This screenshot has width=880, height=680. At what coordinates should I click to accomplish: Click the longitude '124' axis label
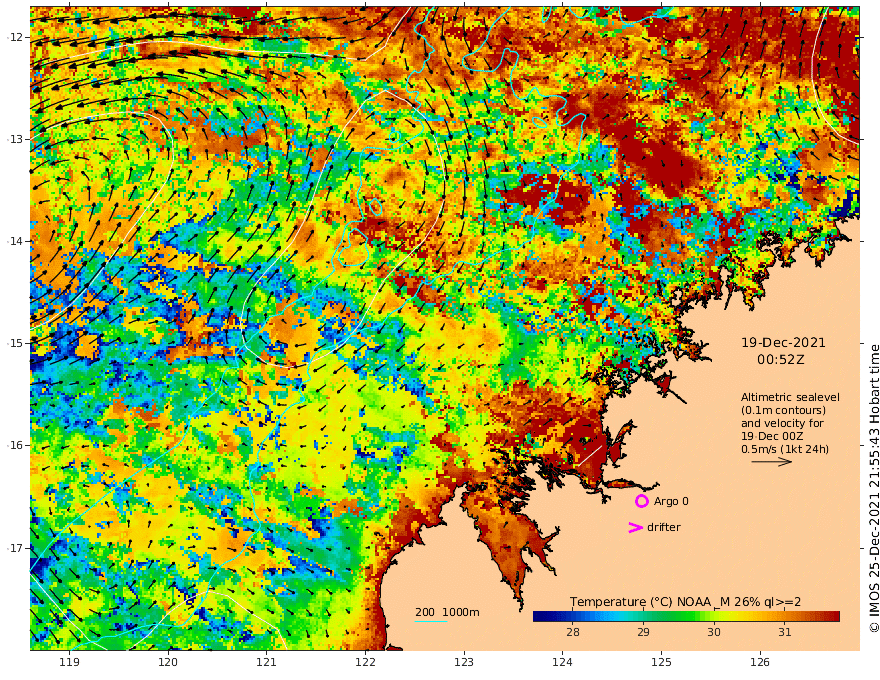tap(562, 662)
